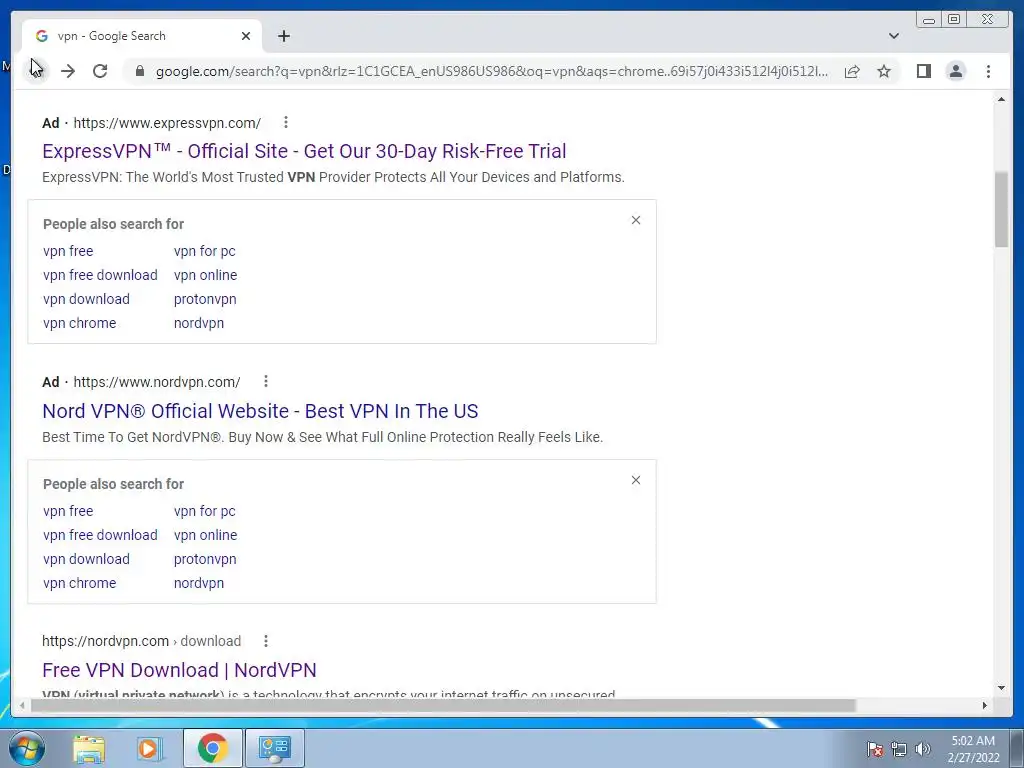Click the vertical scrollbar down arrow
Viewport: 1024px width, 768px height.
click(1001, 687)
